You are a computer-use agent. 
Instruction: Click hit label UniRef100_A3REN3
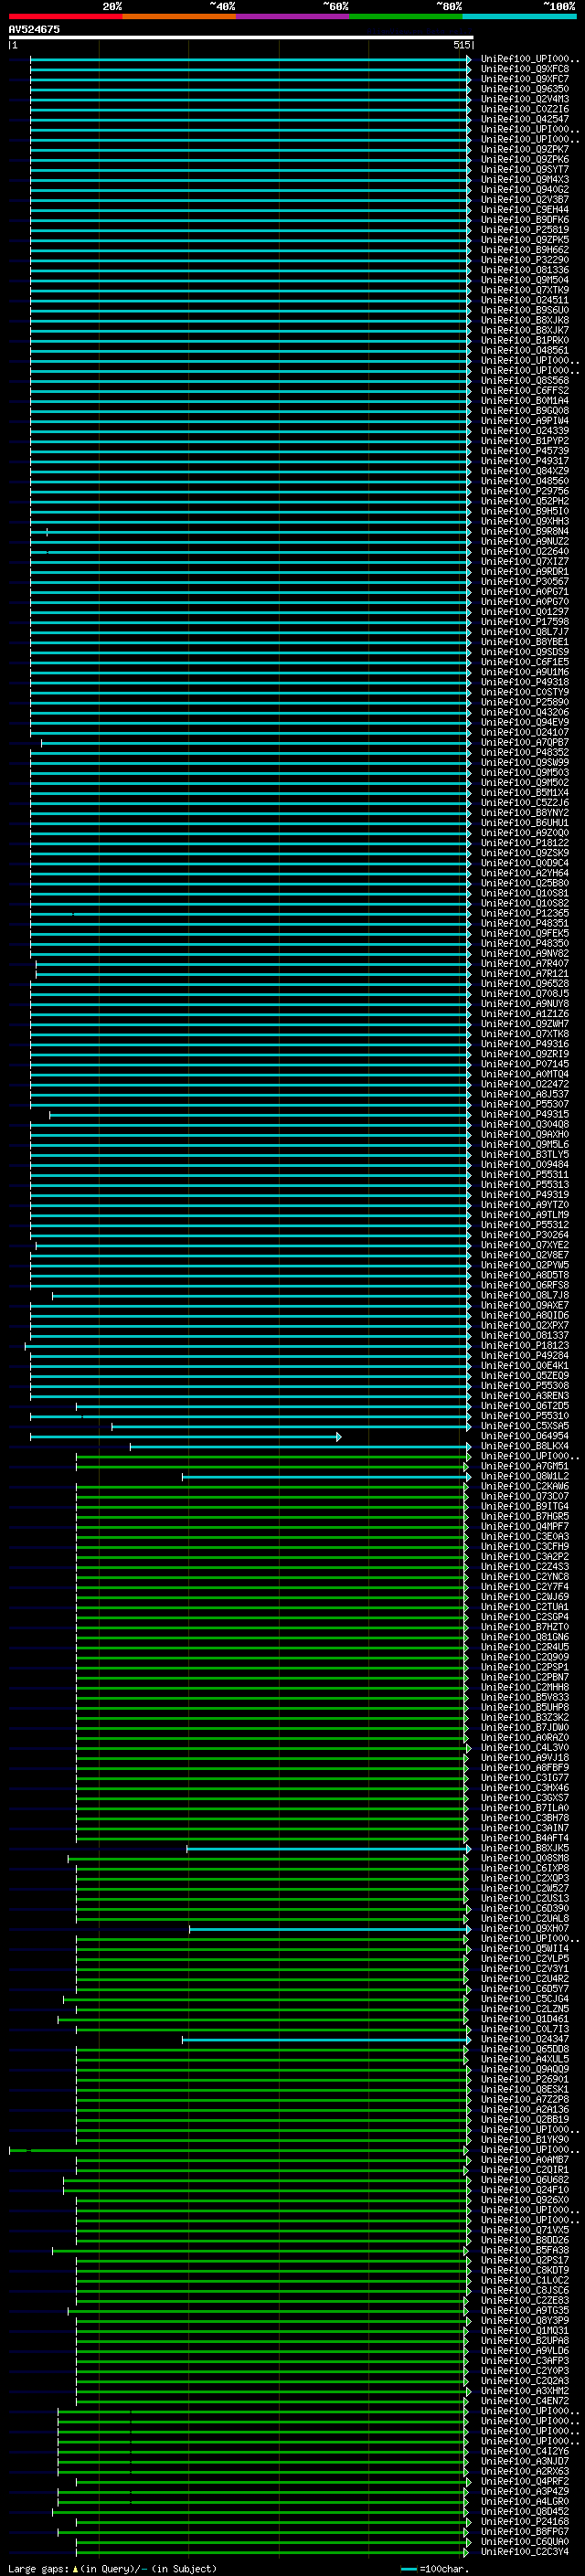pos(525,1395)
